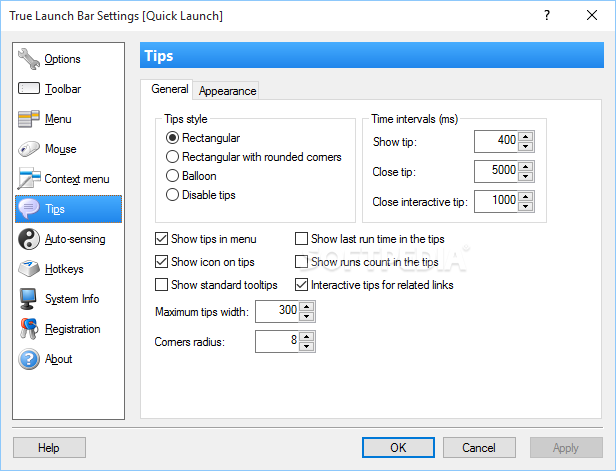Increase Close tip interval with up arrow
This screenshot has height=471, width=616.
[x=526, y=167]
